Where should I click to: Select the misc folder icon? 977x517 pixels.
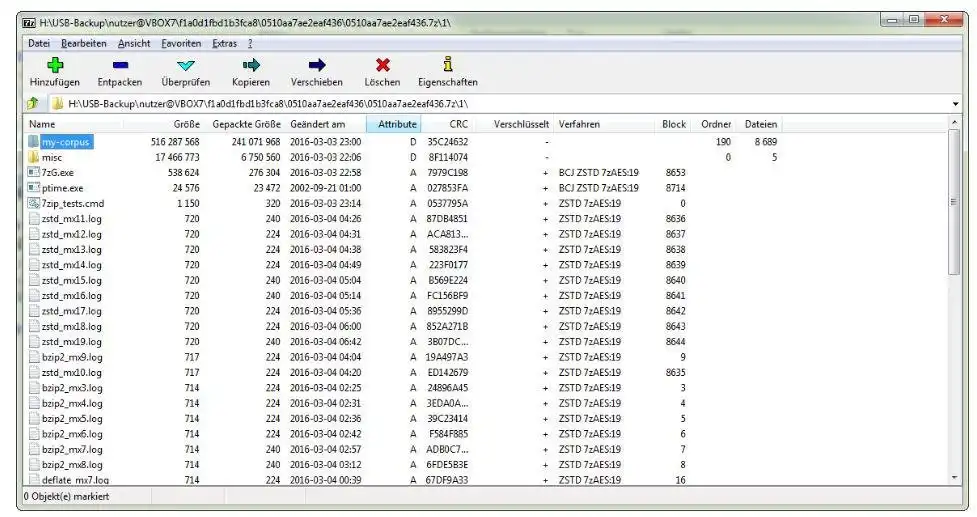point(34,157)
